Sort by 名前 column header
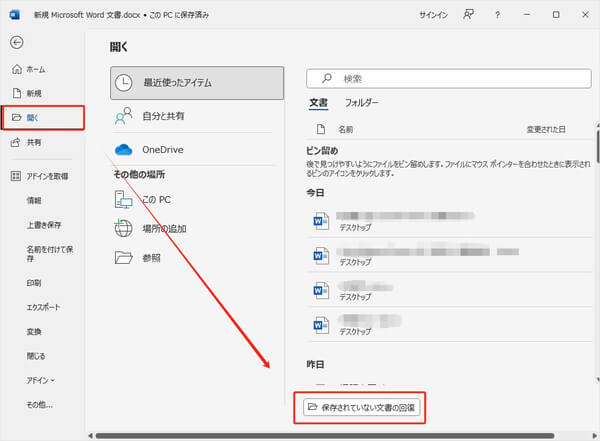Image resolution: width=600 pixels, height=441 pixels. click(345, 129)
